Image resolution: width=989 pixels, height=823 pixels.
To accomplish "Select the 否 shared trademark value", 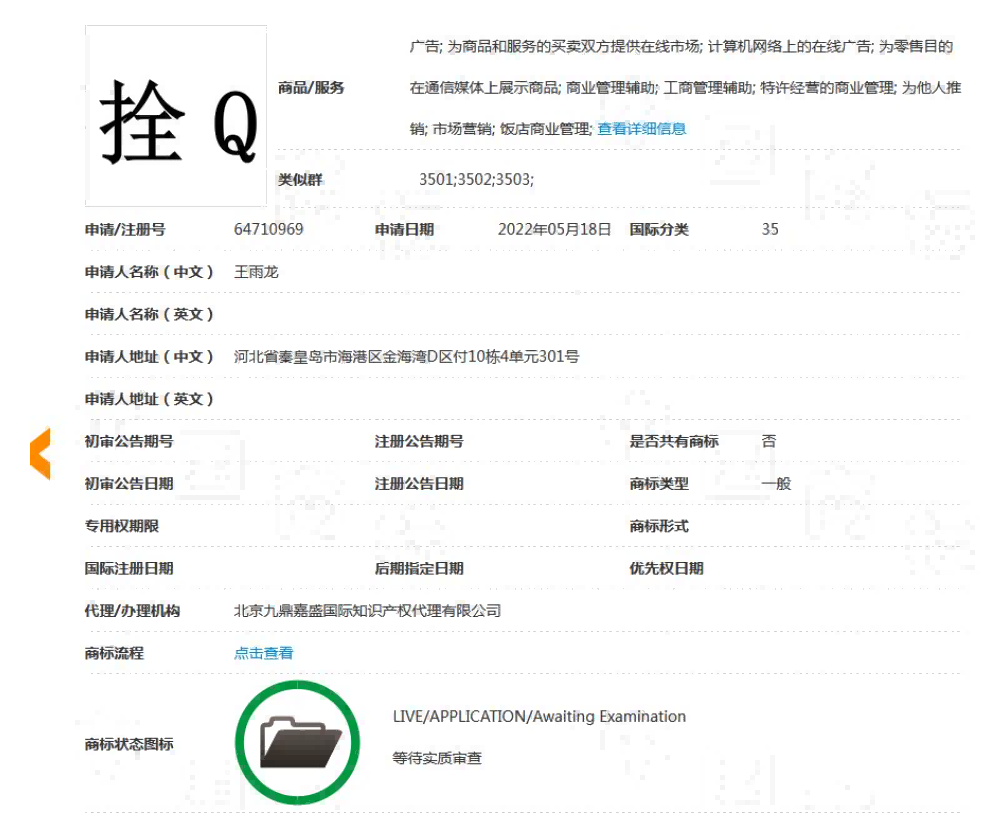I will (769, 441).
